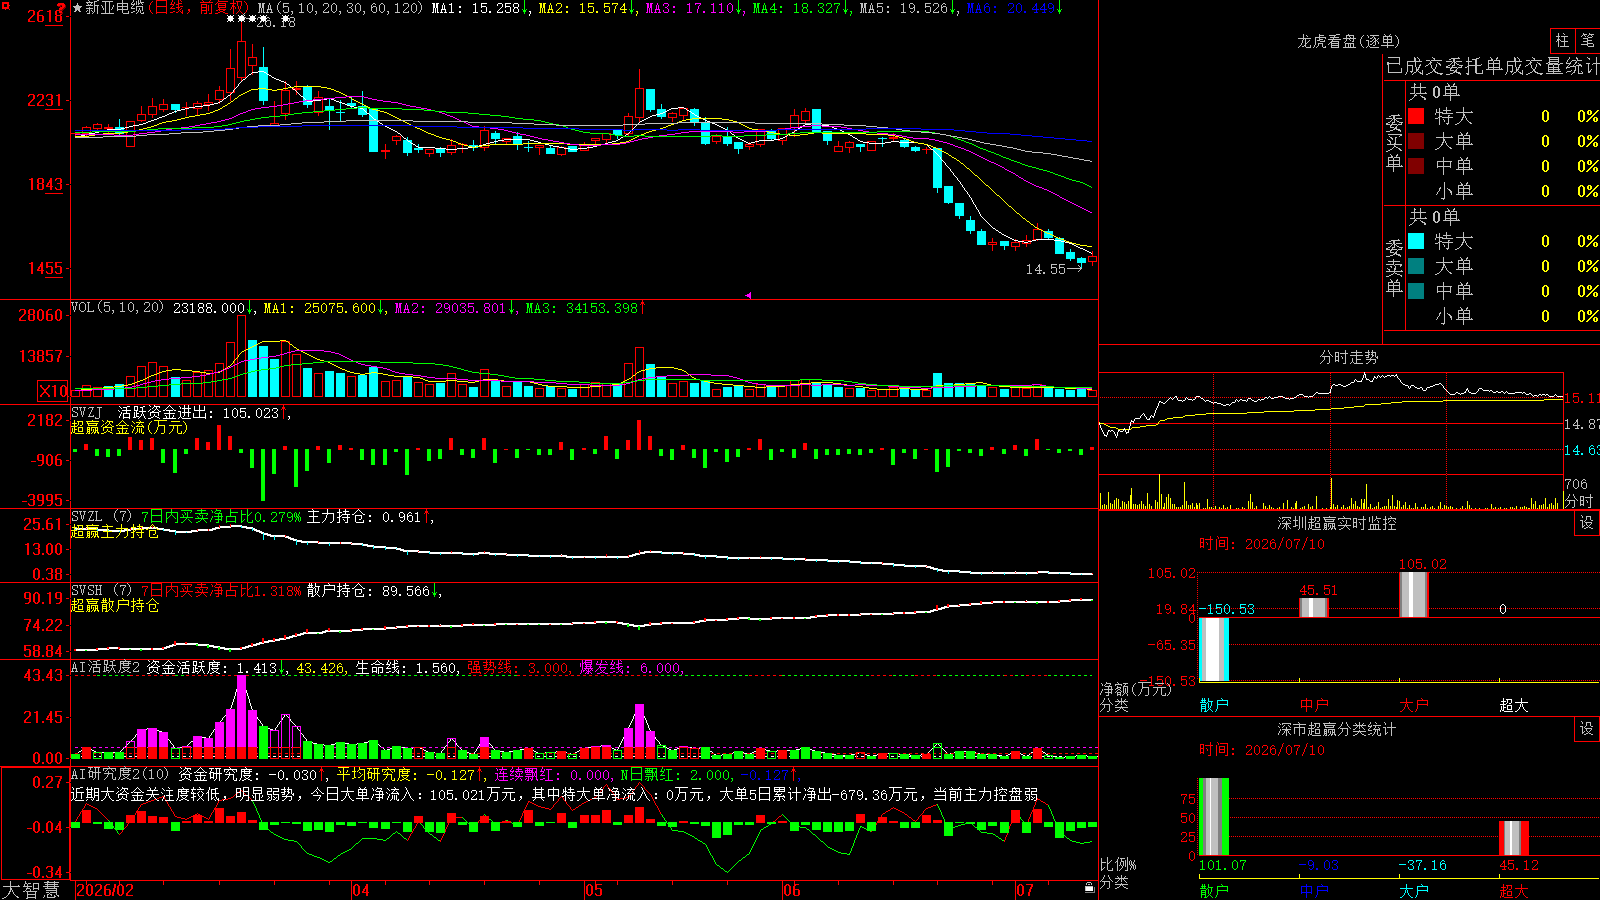The height and width of the screenshot is (900, 1600).
Task: Click the blue MA6: 20.449 value
Action: point(1015,8)
